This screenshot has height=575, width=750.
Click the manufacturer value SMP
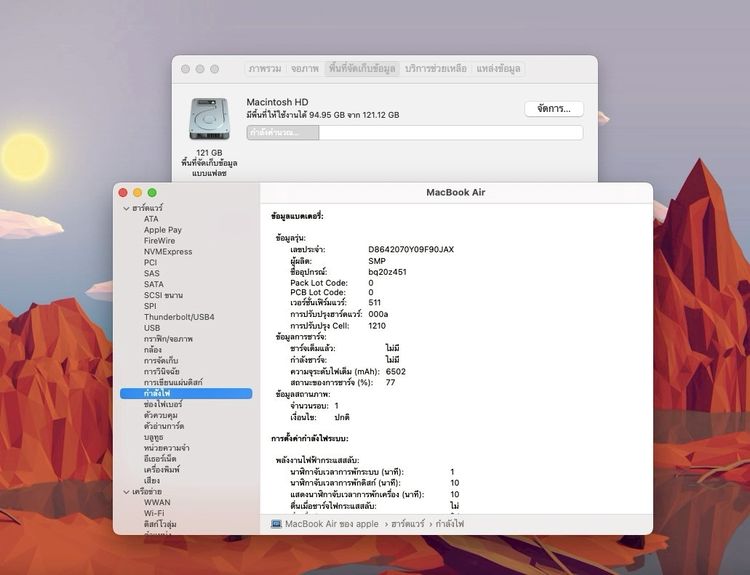(x=377, y=261)
